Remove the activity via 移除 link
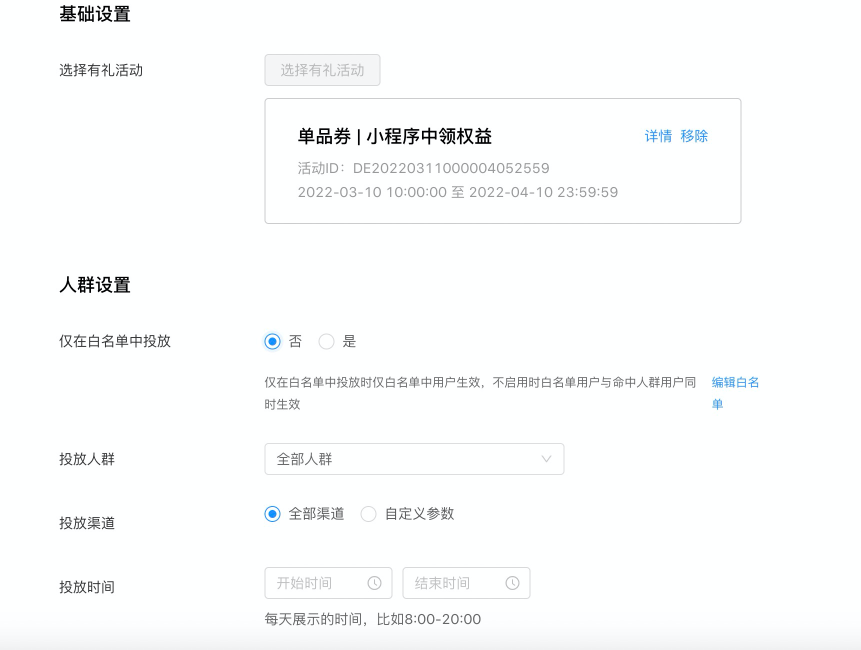The width and height of the screenshot is (861, 650). point(694,136)
